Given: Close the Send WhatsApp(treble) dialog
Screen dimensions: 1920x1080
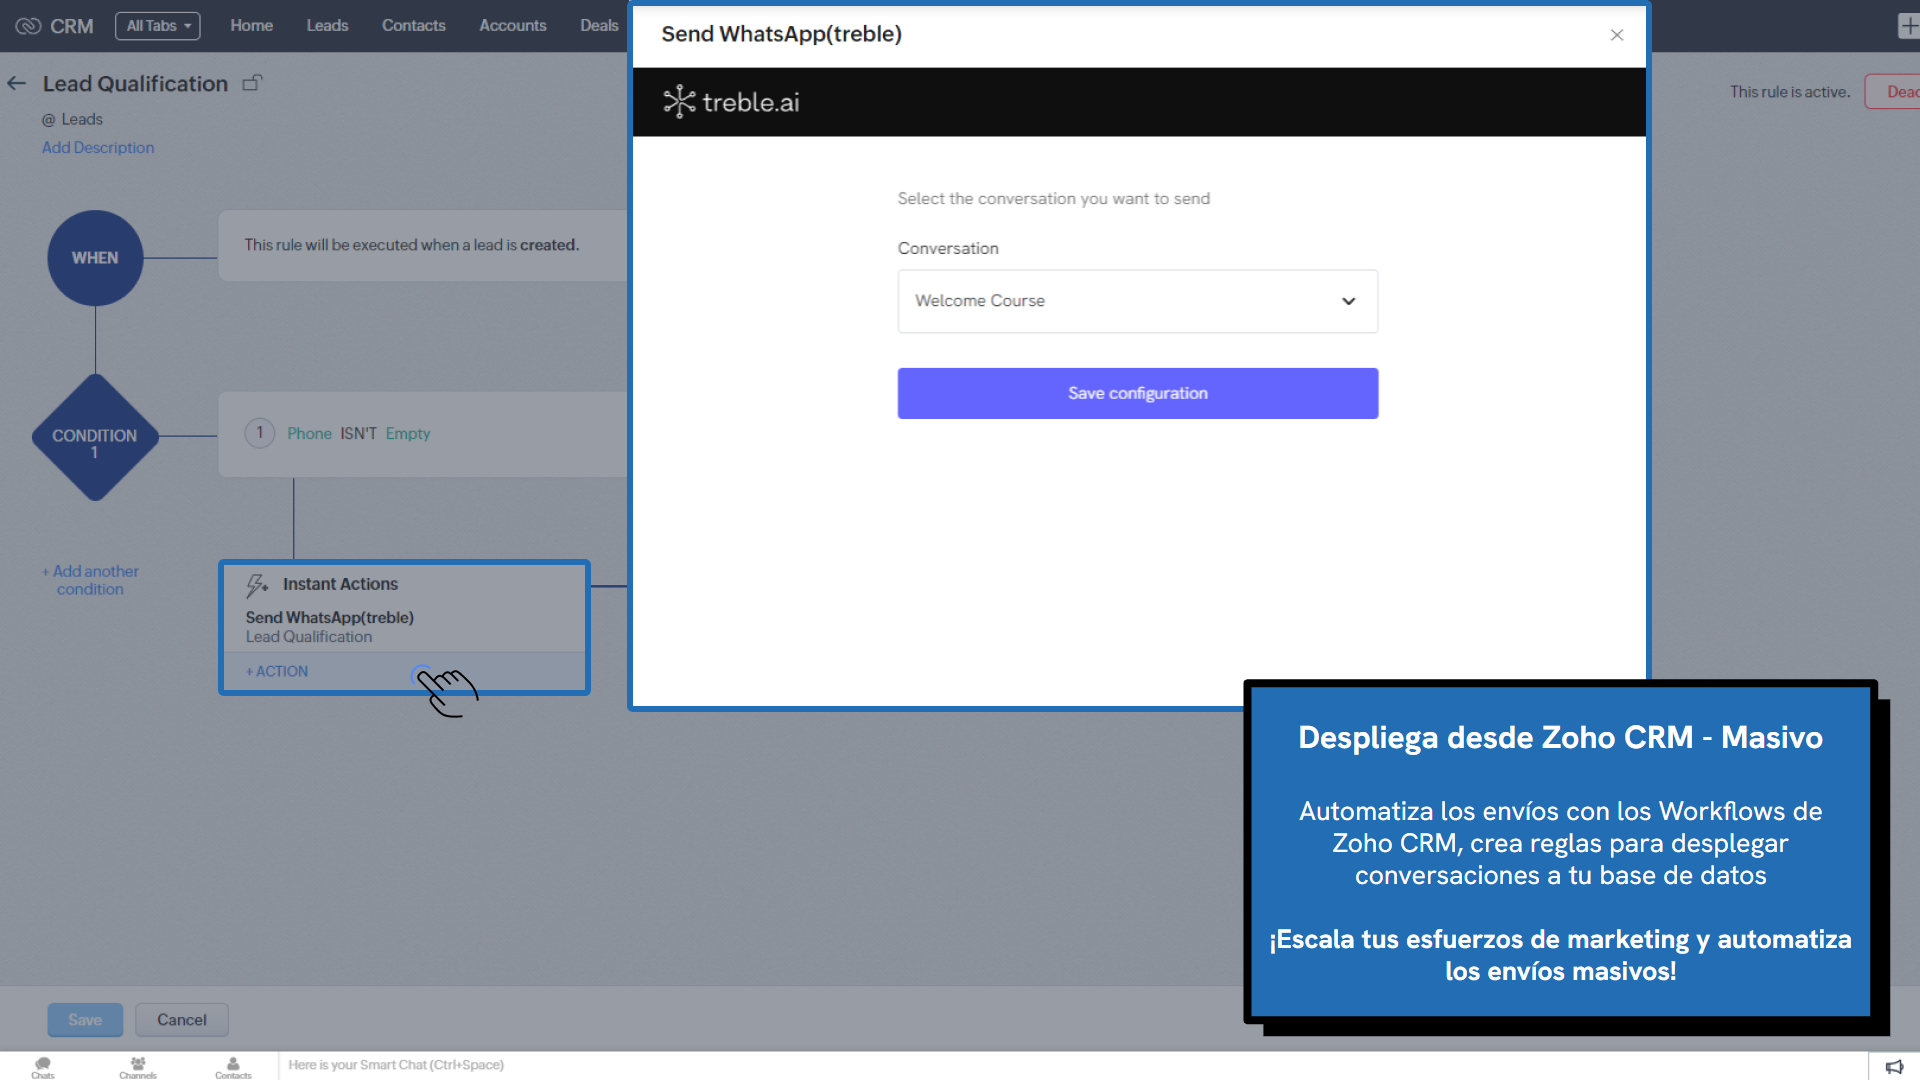Looking at the screenshot, I should point(1616,35).
